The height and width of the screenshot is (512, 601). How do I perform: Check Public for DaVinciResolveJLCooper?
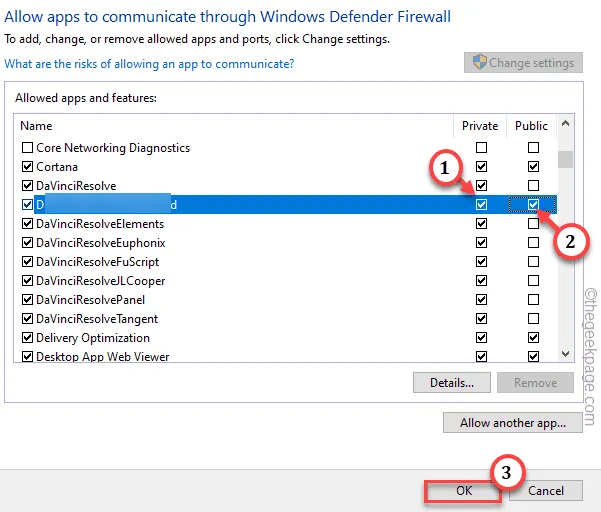pyautogui.click(x=533, y=281)
